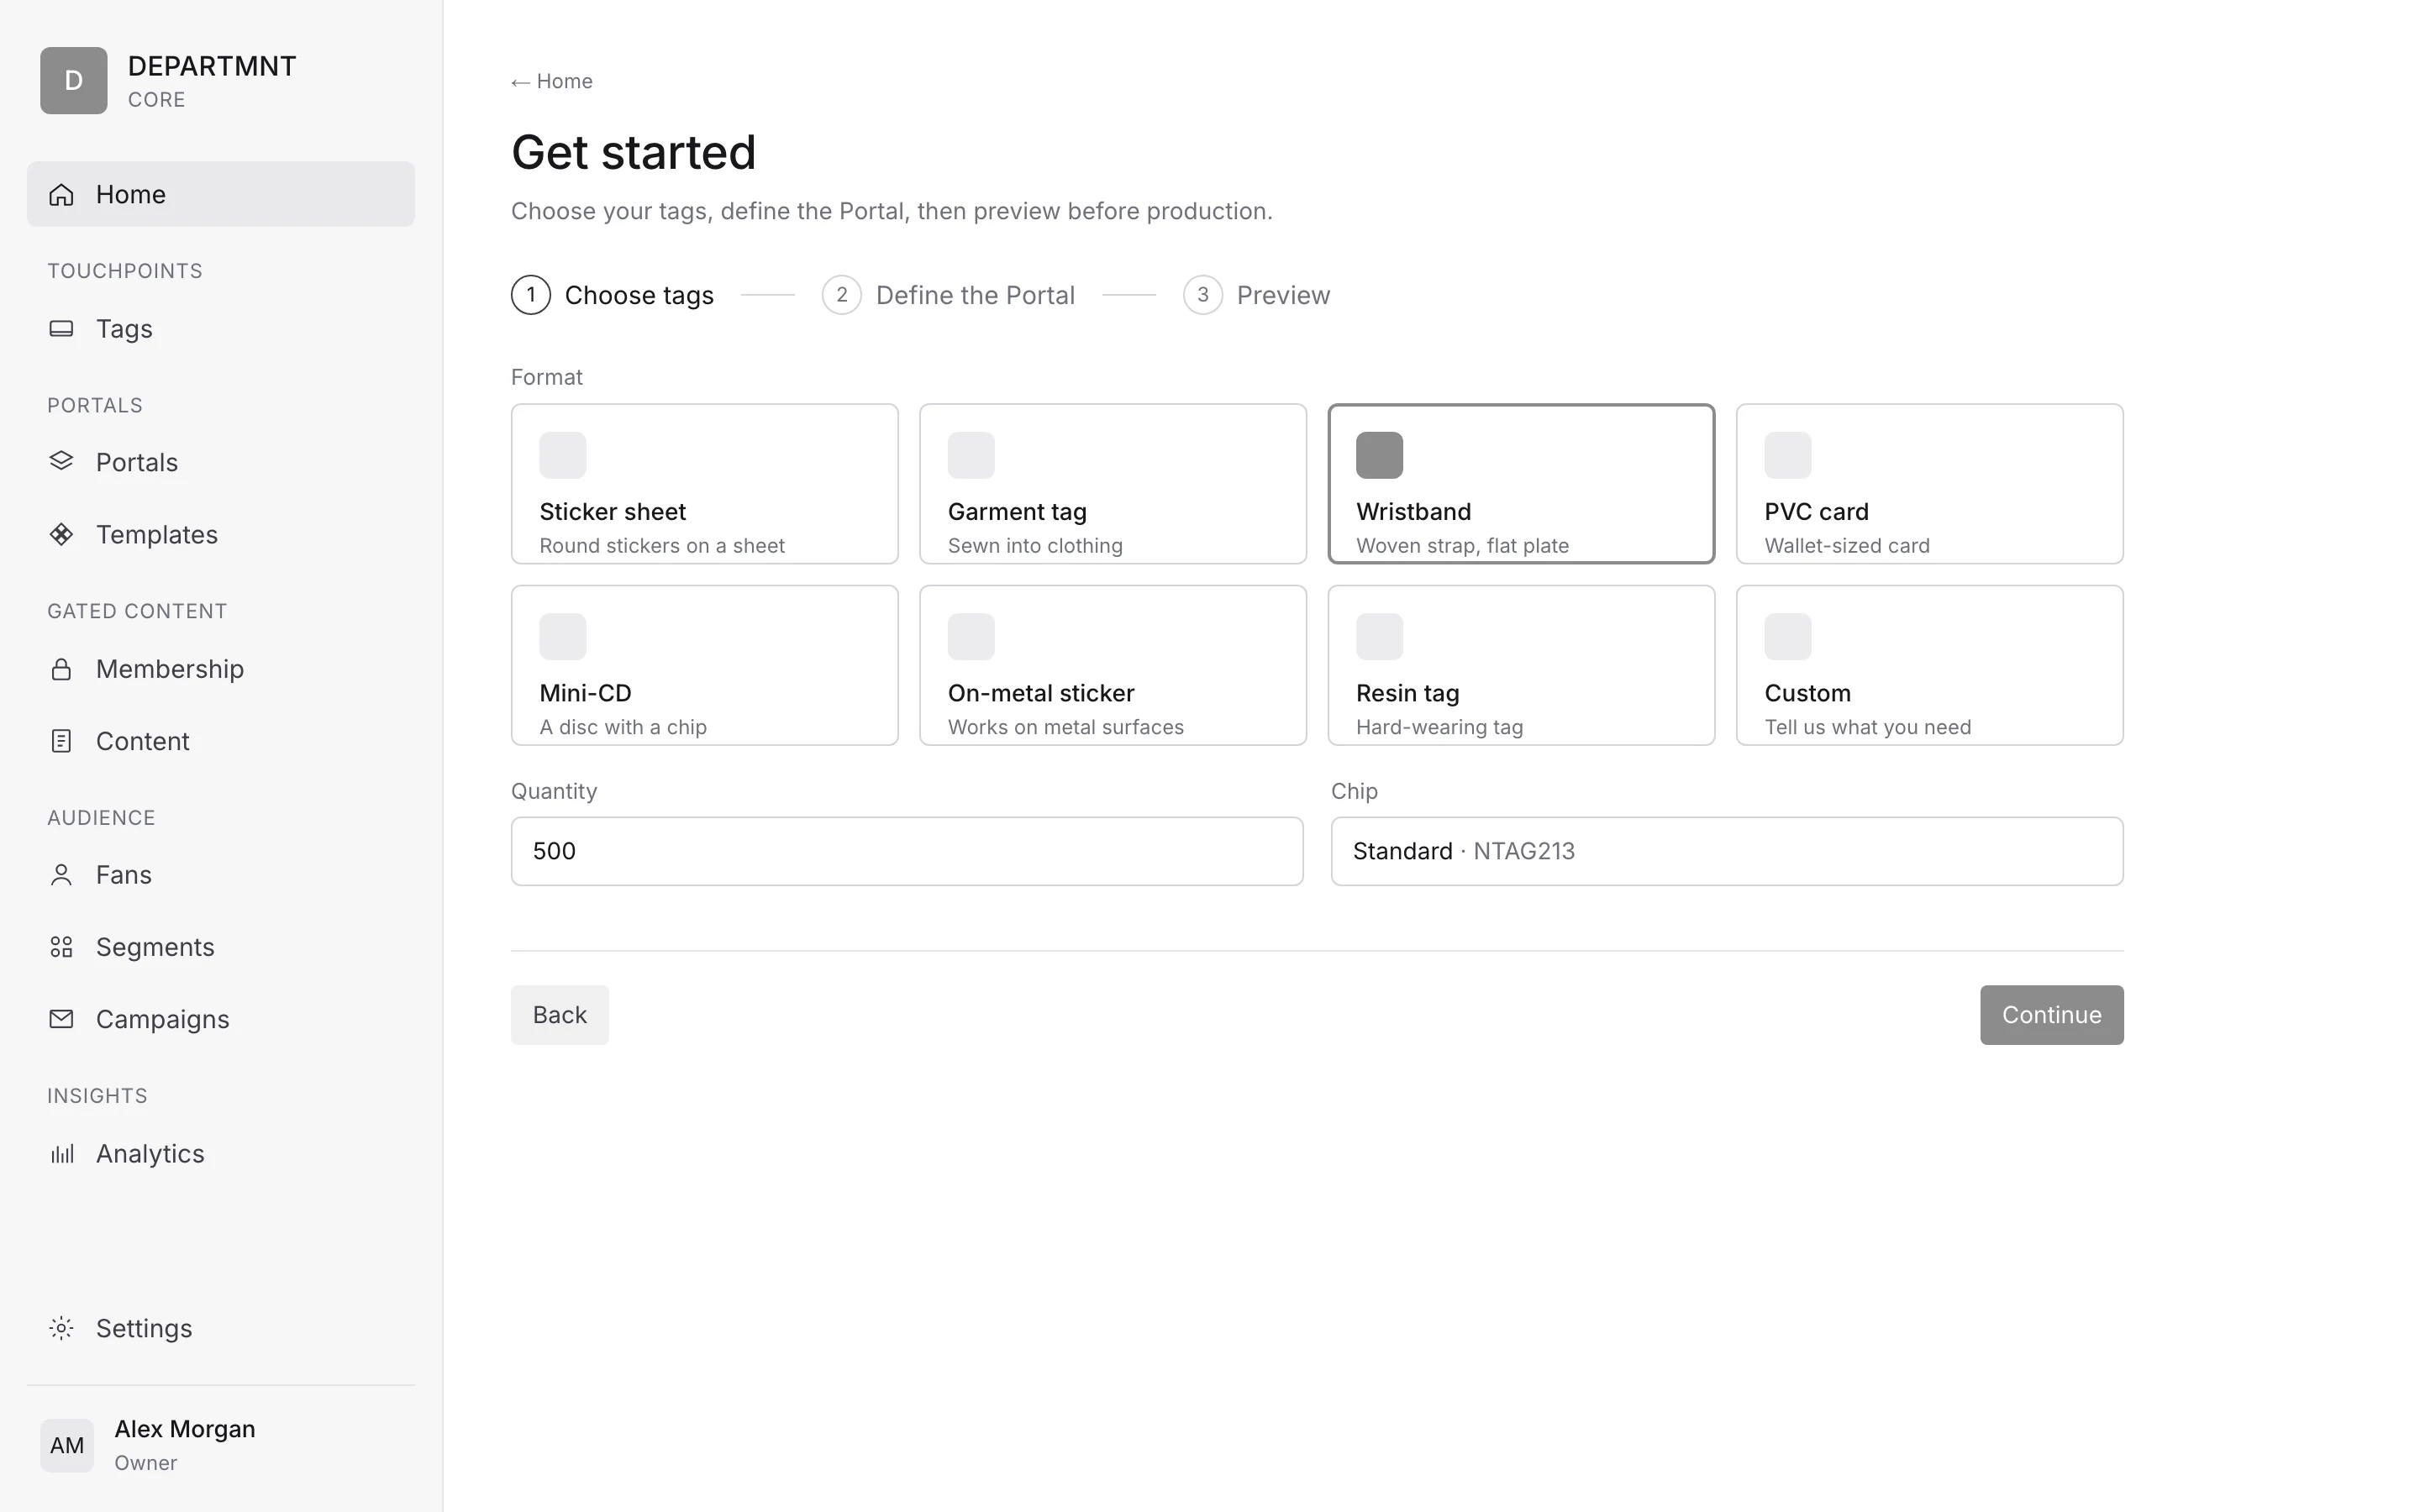Click the Custom format icon
The width and height of the screenshot is (2420, 1512).
pos(1788,637)
